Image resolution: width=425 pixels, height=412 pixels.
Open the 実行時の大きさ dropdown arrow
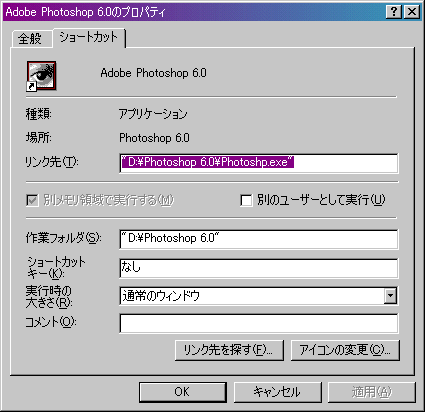tap(390, 296)
